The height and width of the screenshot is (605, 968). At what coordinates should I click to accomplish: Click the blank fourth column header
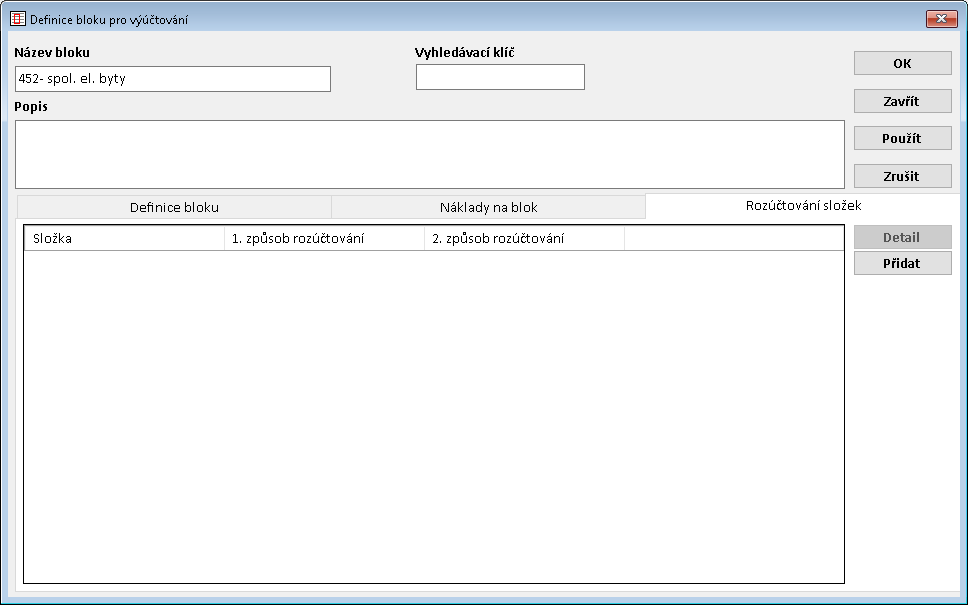click(733, 238)
